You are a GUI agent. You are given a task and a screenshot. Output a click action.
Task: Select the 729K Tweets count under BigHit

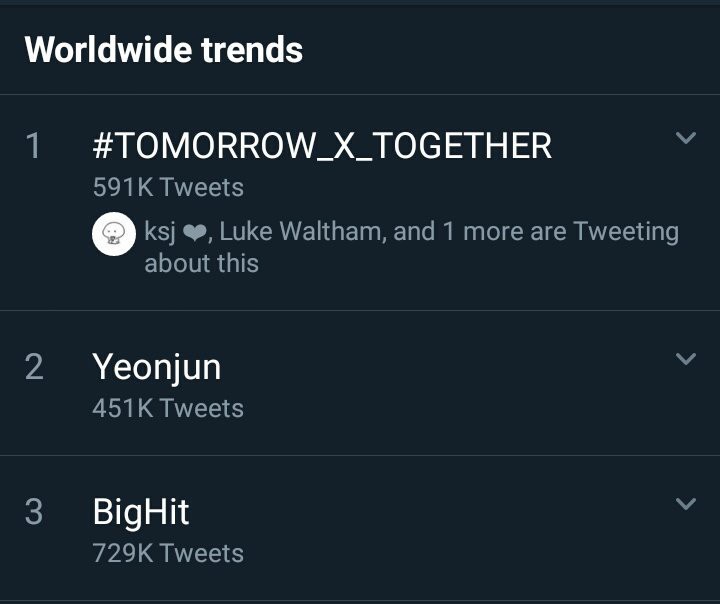click(168, 553)
